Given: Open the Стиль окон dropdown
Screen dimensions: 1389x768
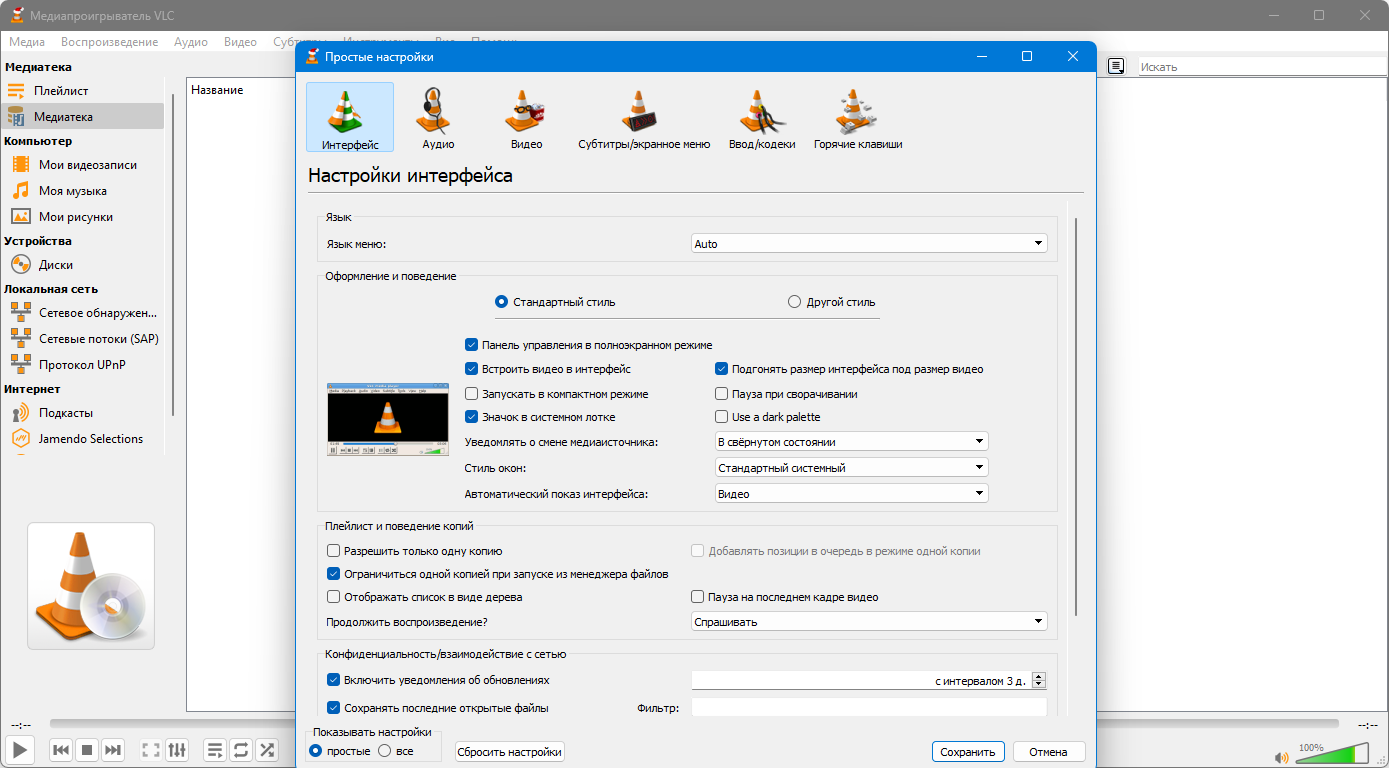Looking at the screenshot, I should pyautogui.click(x=852, y=468).
